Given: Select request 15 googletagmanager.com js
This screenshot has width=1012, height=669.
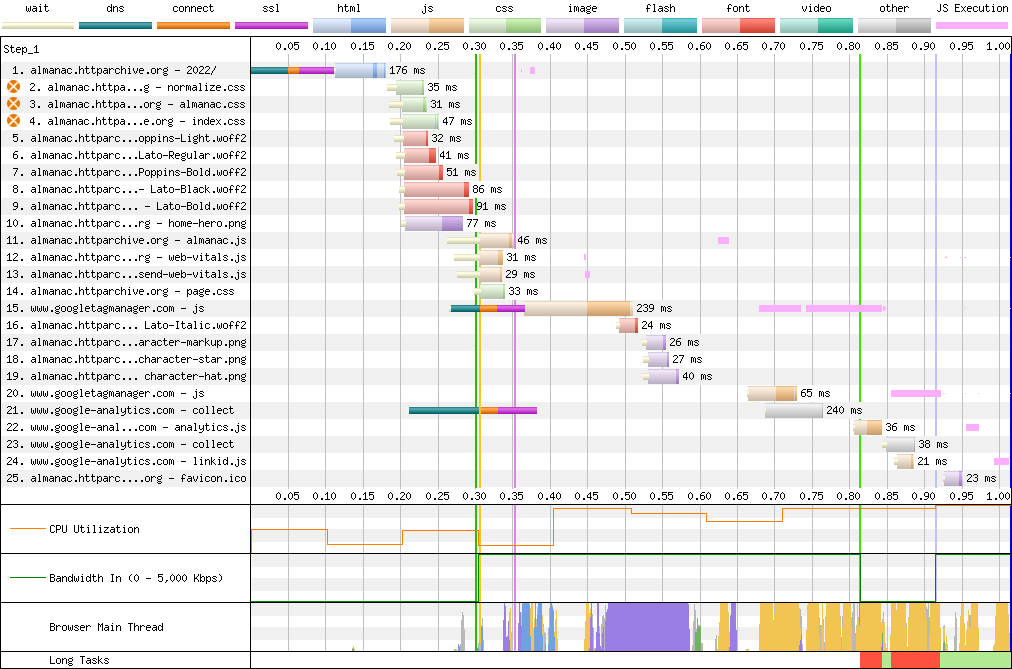Looking at the screenshot, I should [x=116, y=309].
